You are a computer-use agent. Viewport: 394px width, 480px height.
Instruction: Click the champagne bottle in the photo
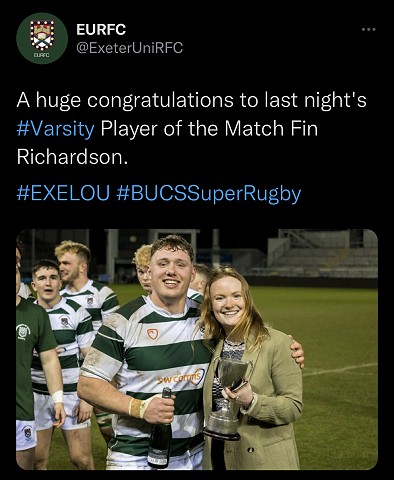(x=161, y=428)
